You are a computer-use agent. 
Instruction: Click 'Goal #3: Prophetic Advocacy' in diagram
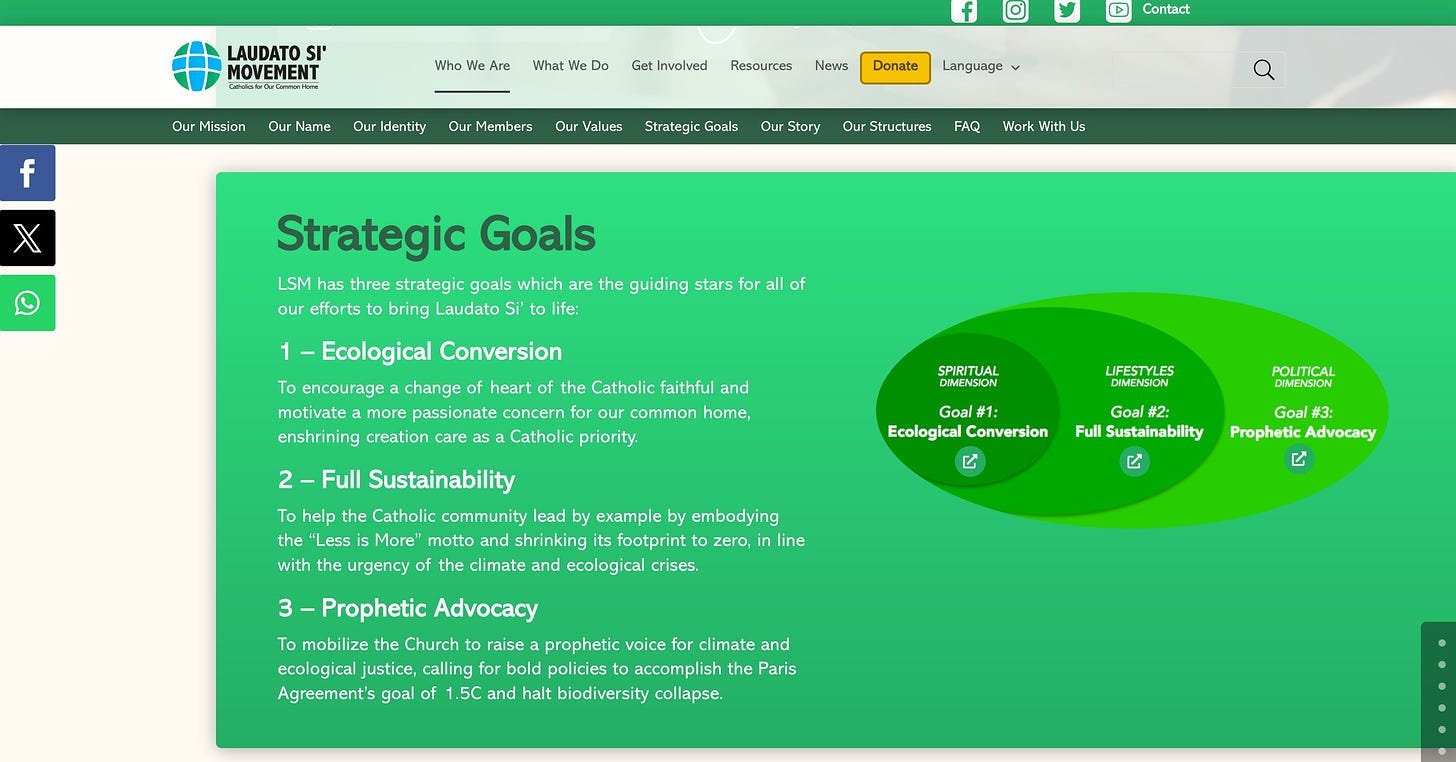point(1303,422)
